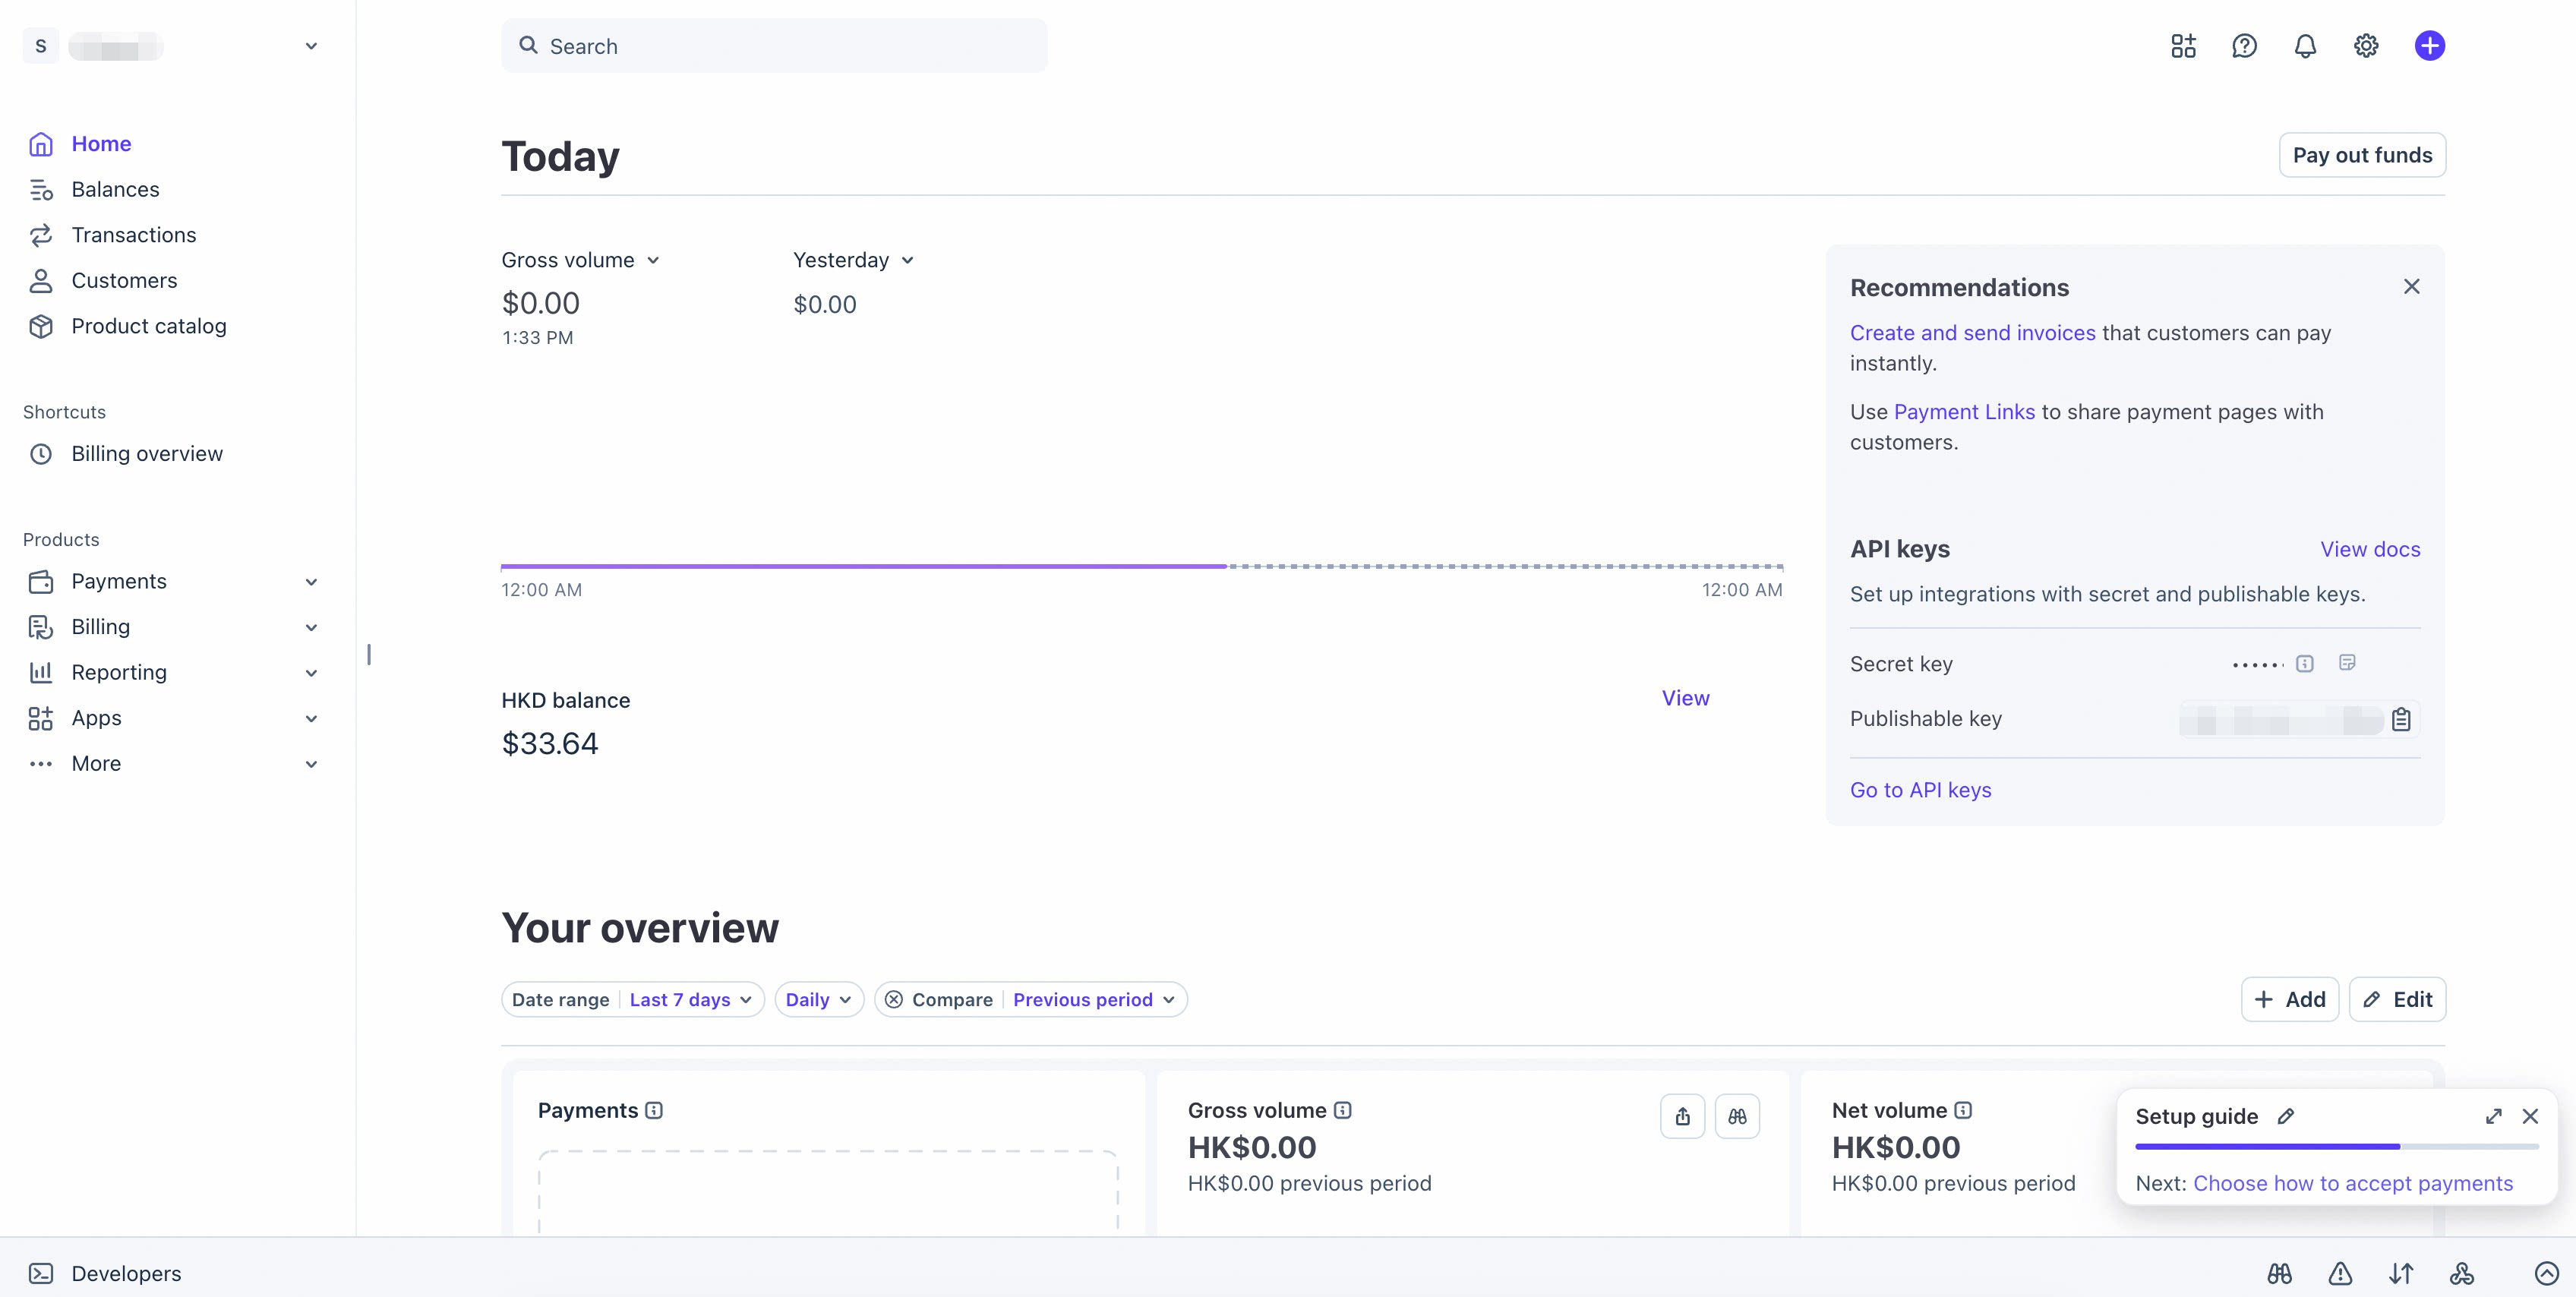Click the Setup guide progress bar

[2337, 1146]
